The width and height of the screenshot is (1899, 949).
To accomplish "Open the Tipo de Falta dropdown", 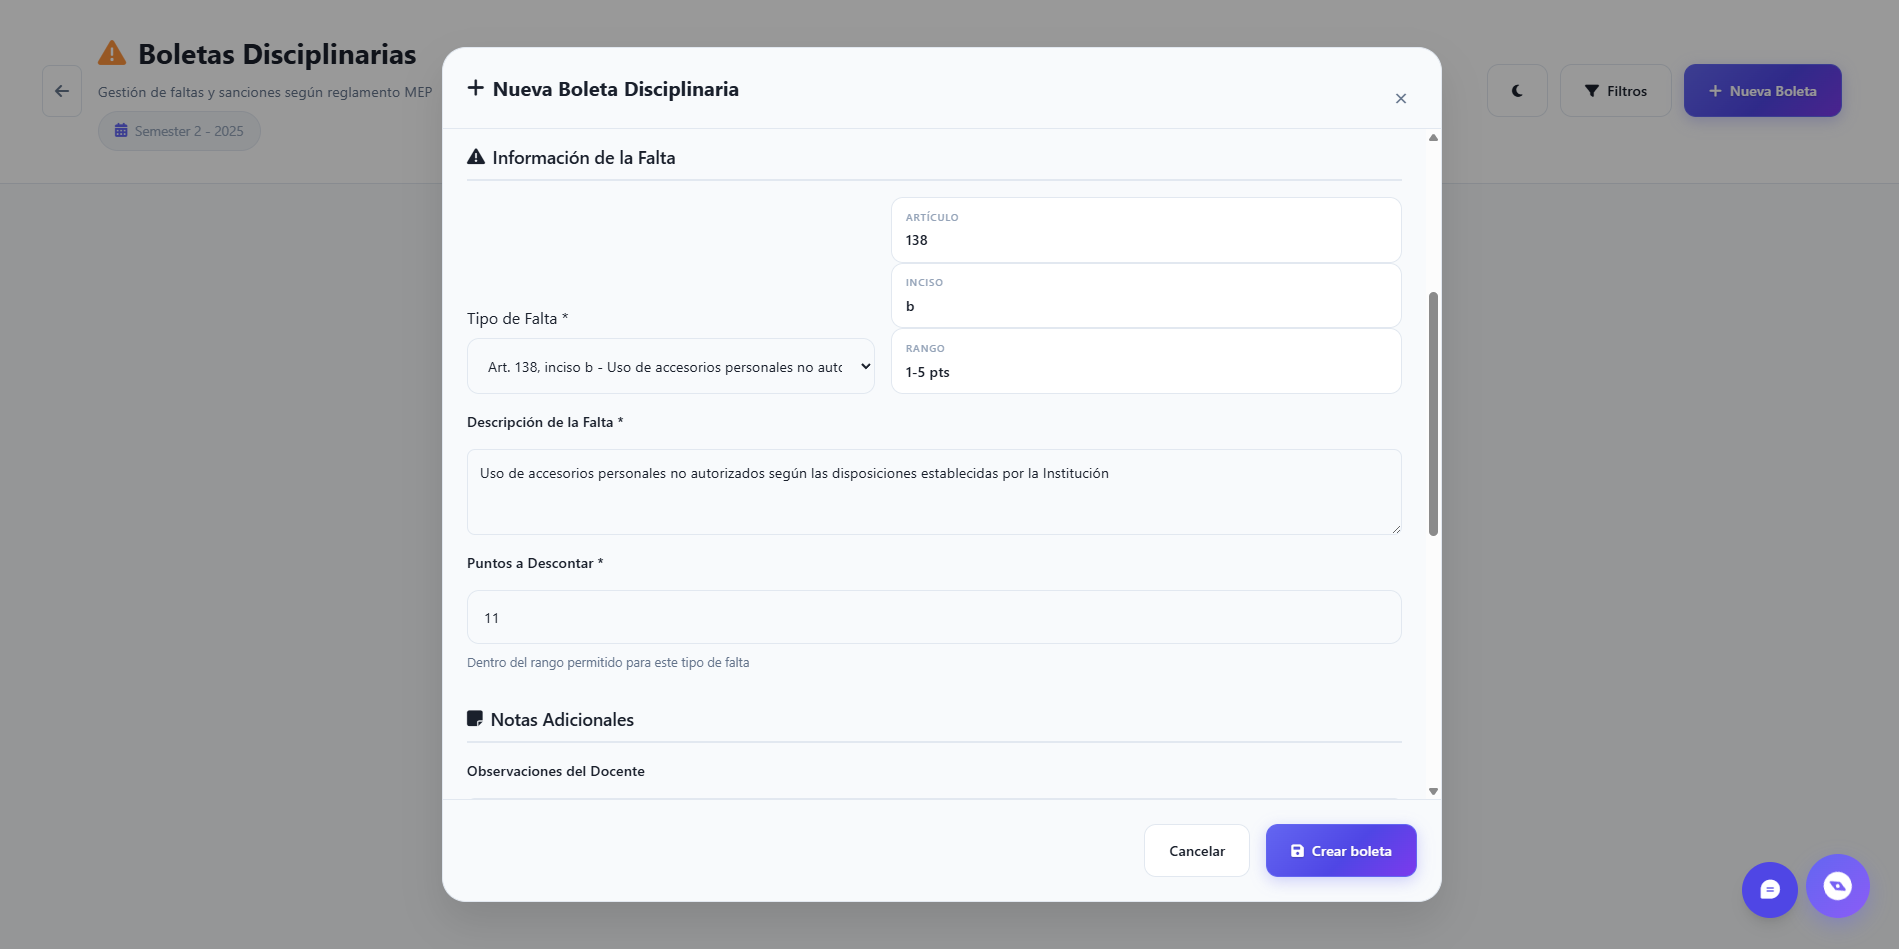I will coord(670,367).
